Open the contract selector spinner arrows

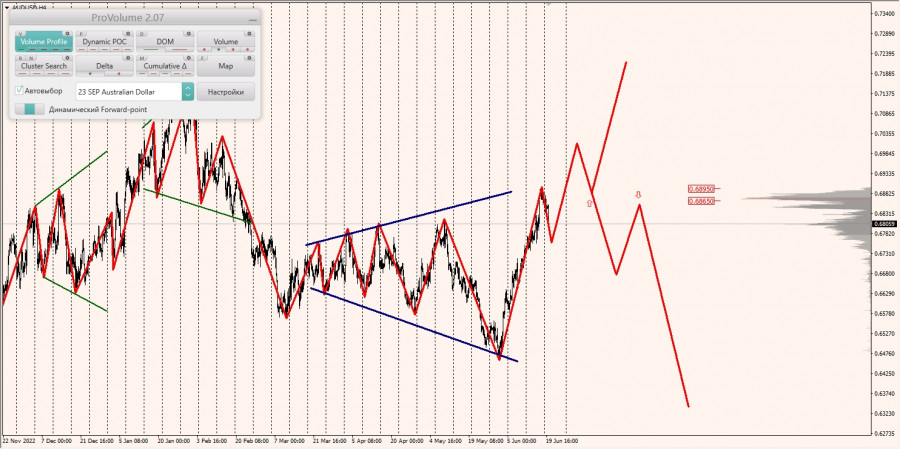[188, 91]
